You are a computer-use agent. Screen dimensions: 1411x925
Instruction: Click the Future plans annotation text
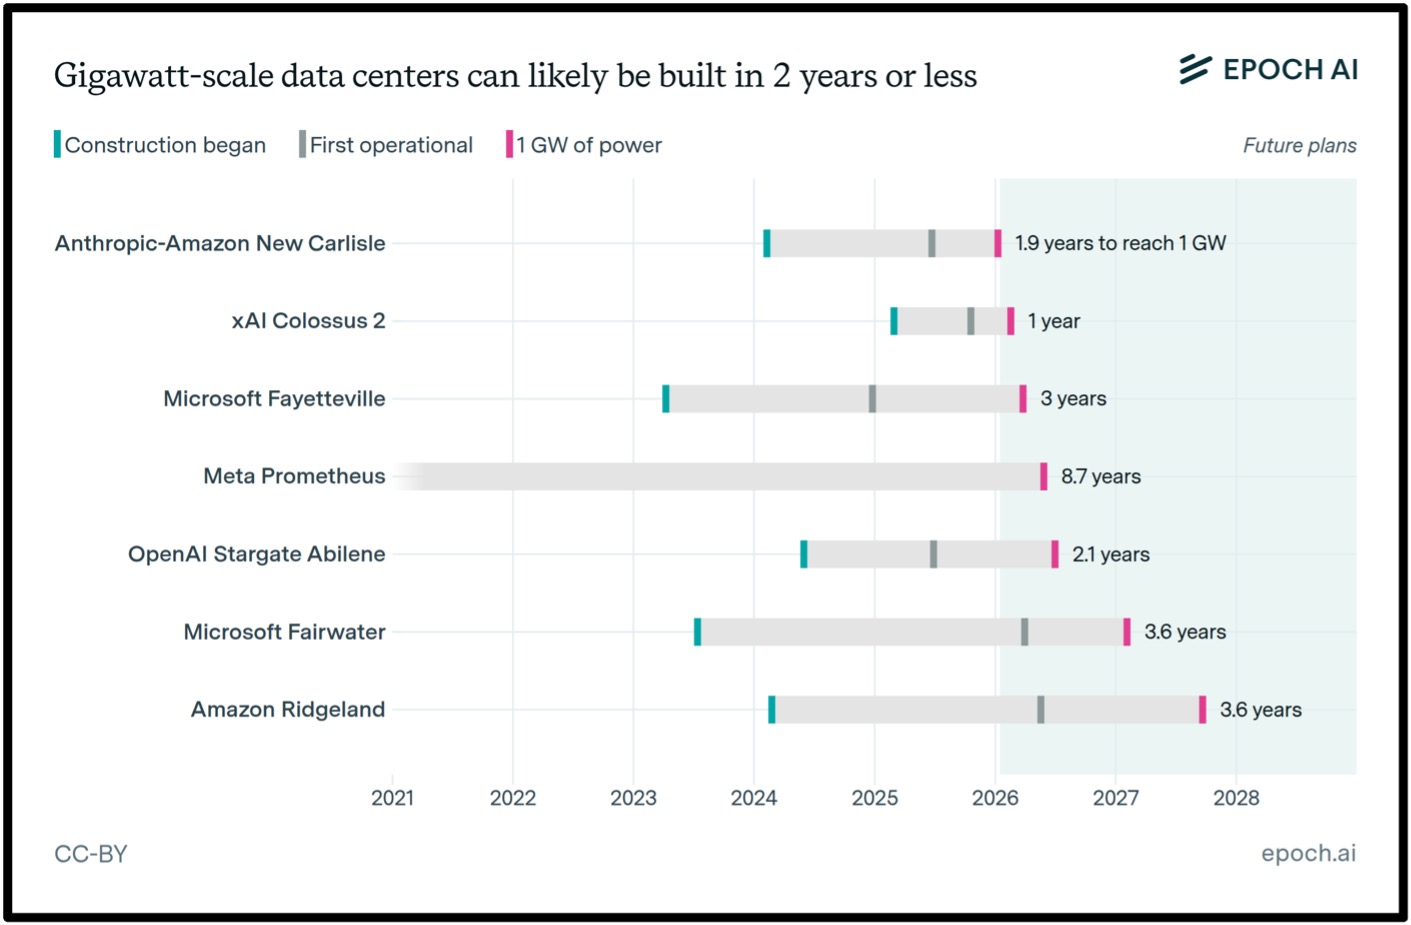pos(1299,146)
